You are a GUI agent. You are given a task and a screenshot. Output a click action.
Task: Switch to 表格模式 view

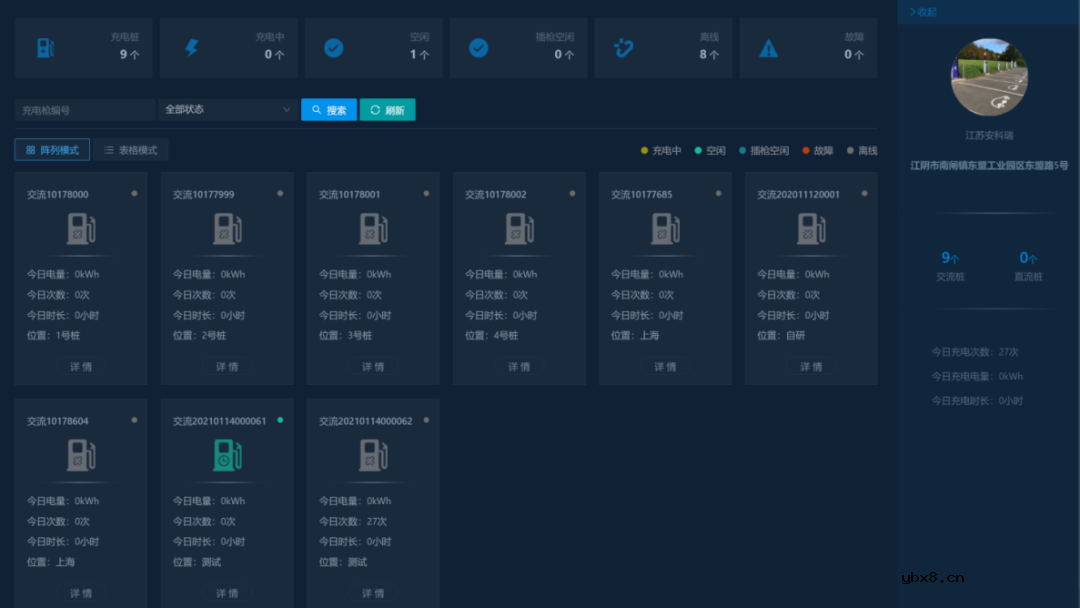(x=130, y=148)
